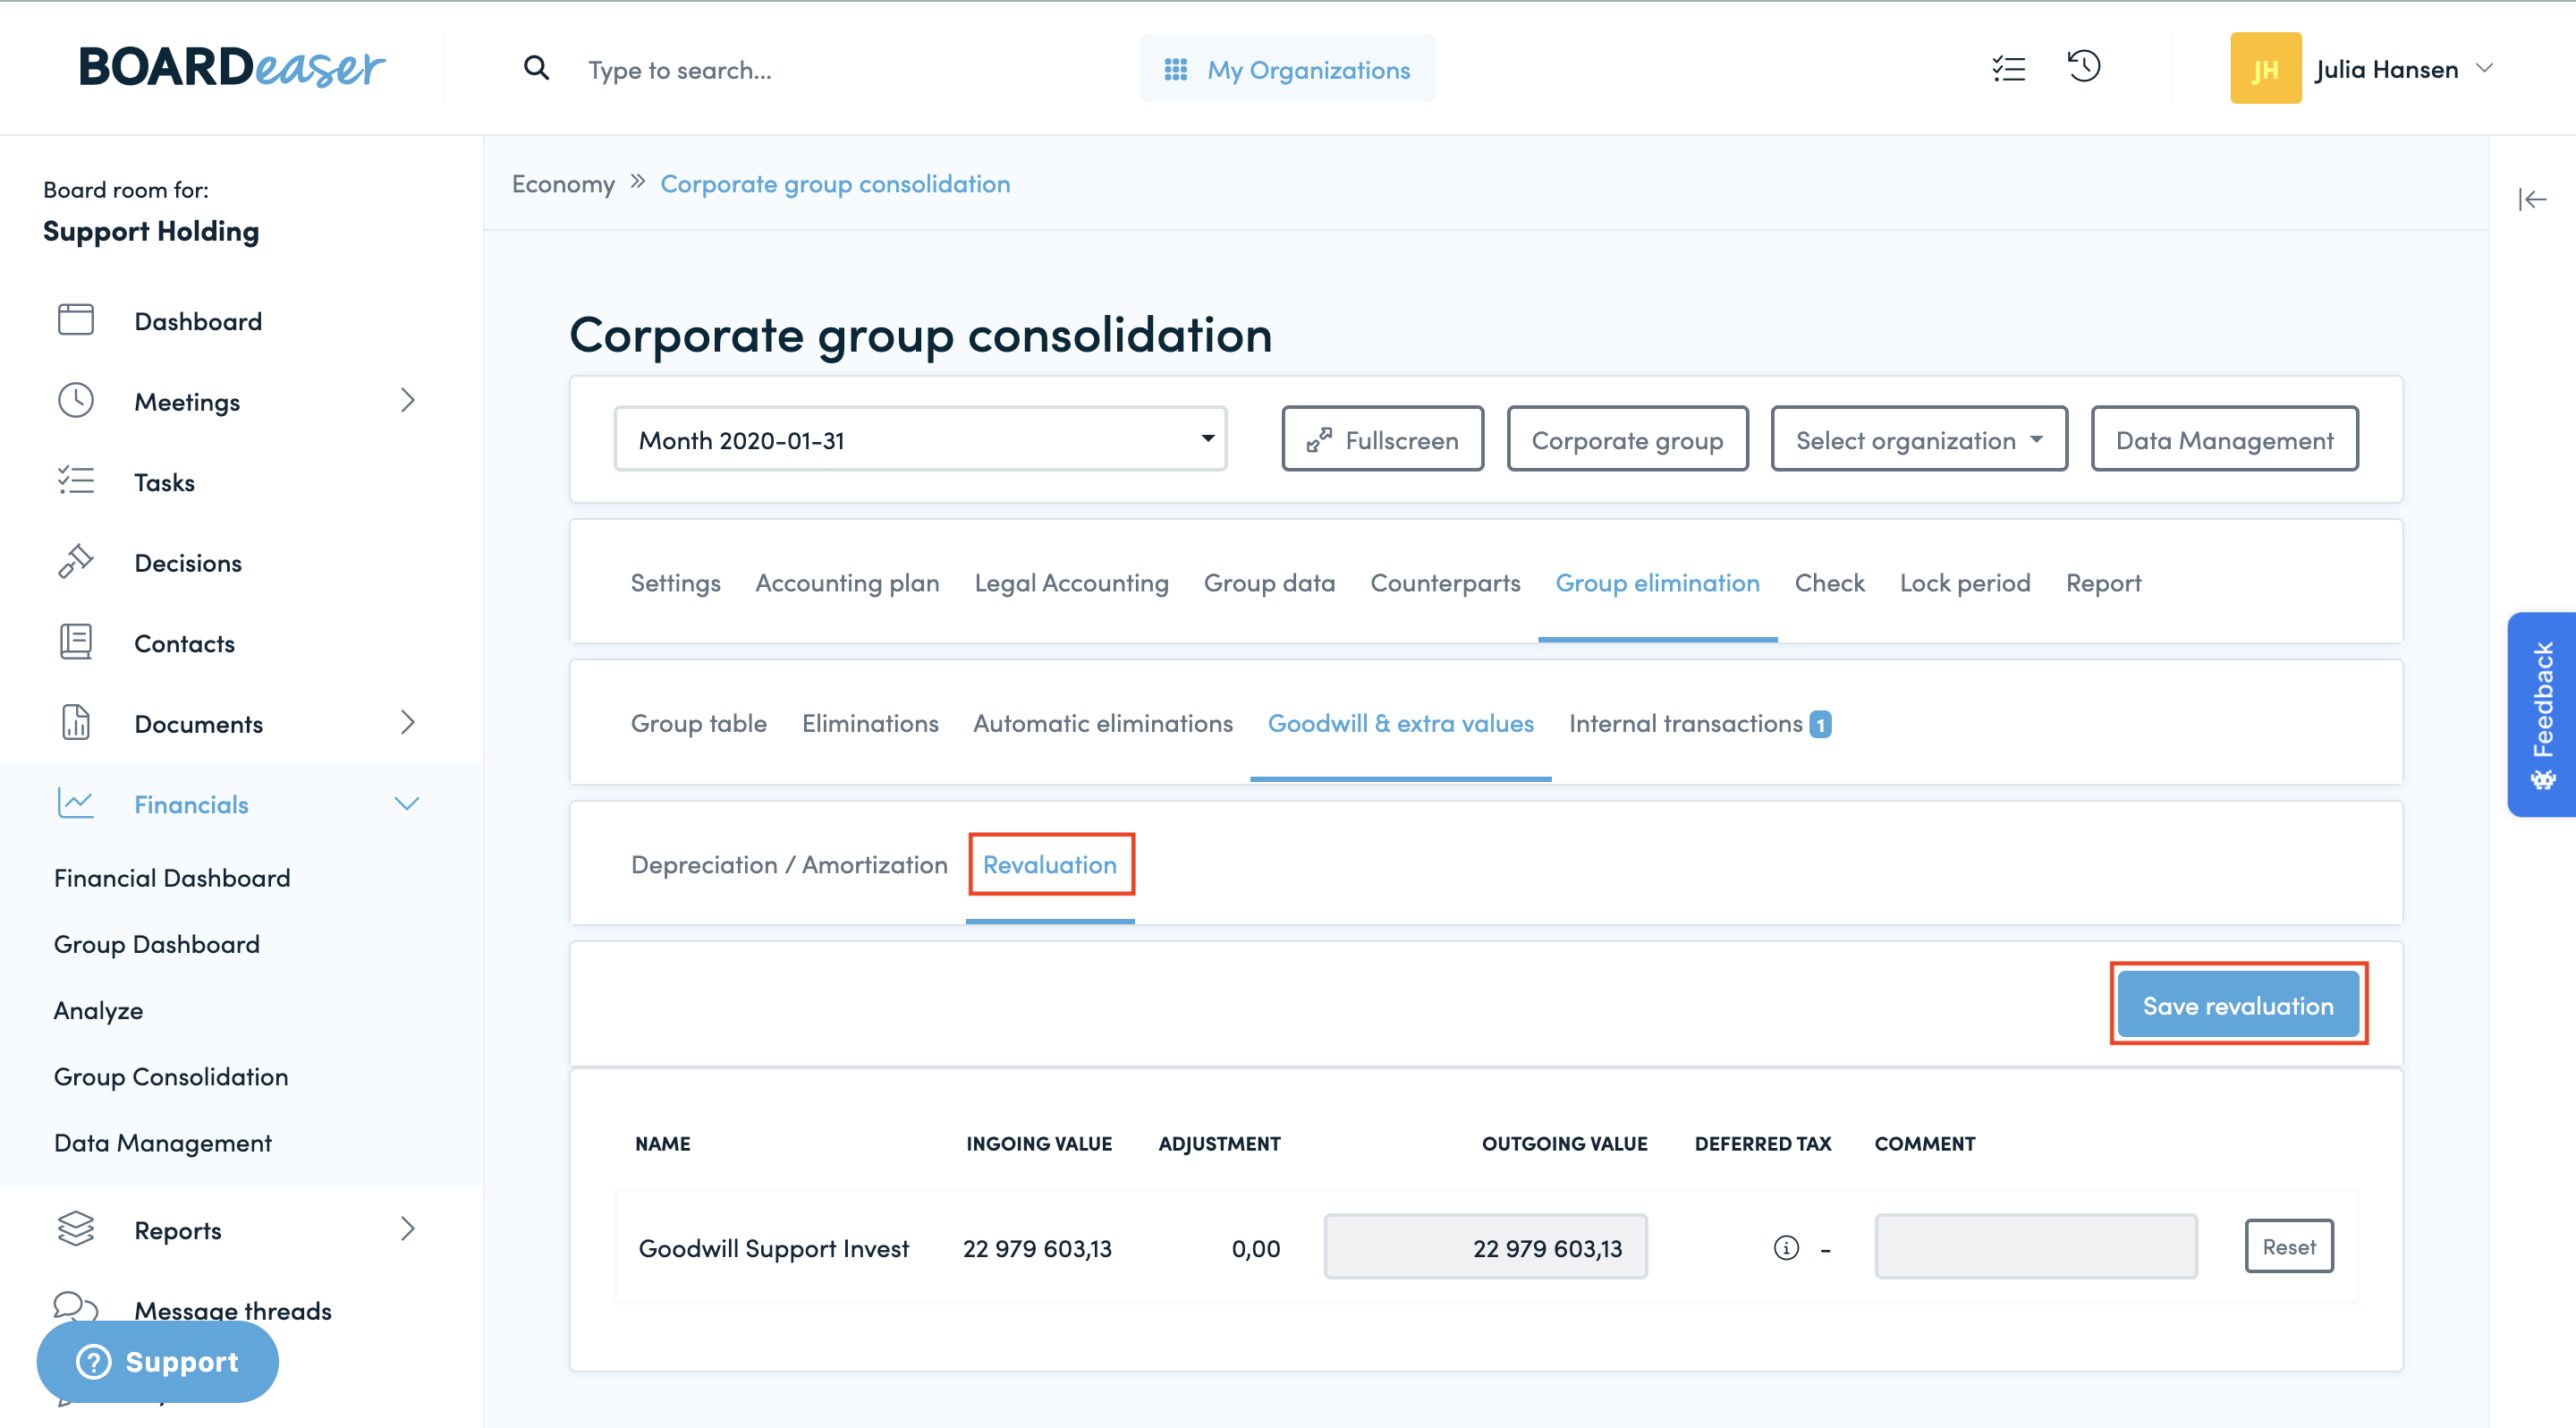Select the Group elimination tab
This screenshot has width=2576, height=1428.
click(1657, 583)
